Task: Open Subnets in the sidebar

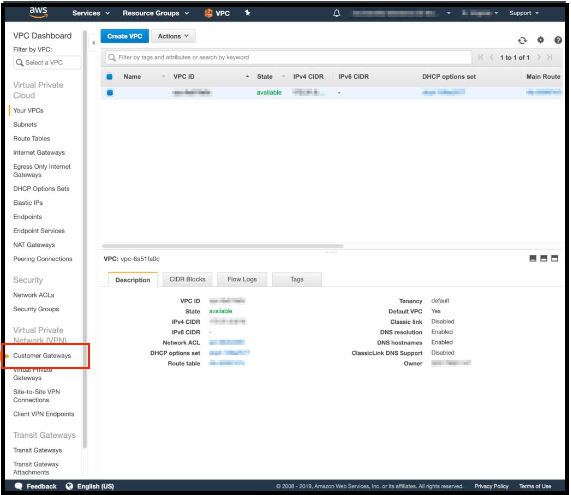Action: pos(25,125)
